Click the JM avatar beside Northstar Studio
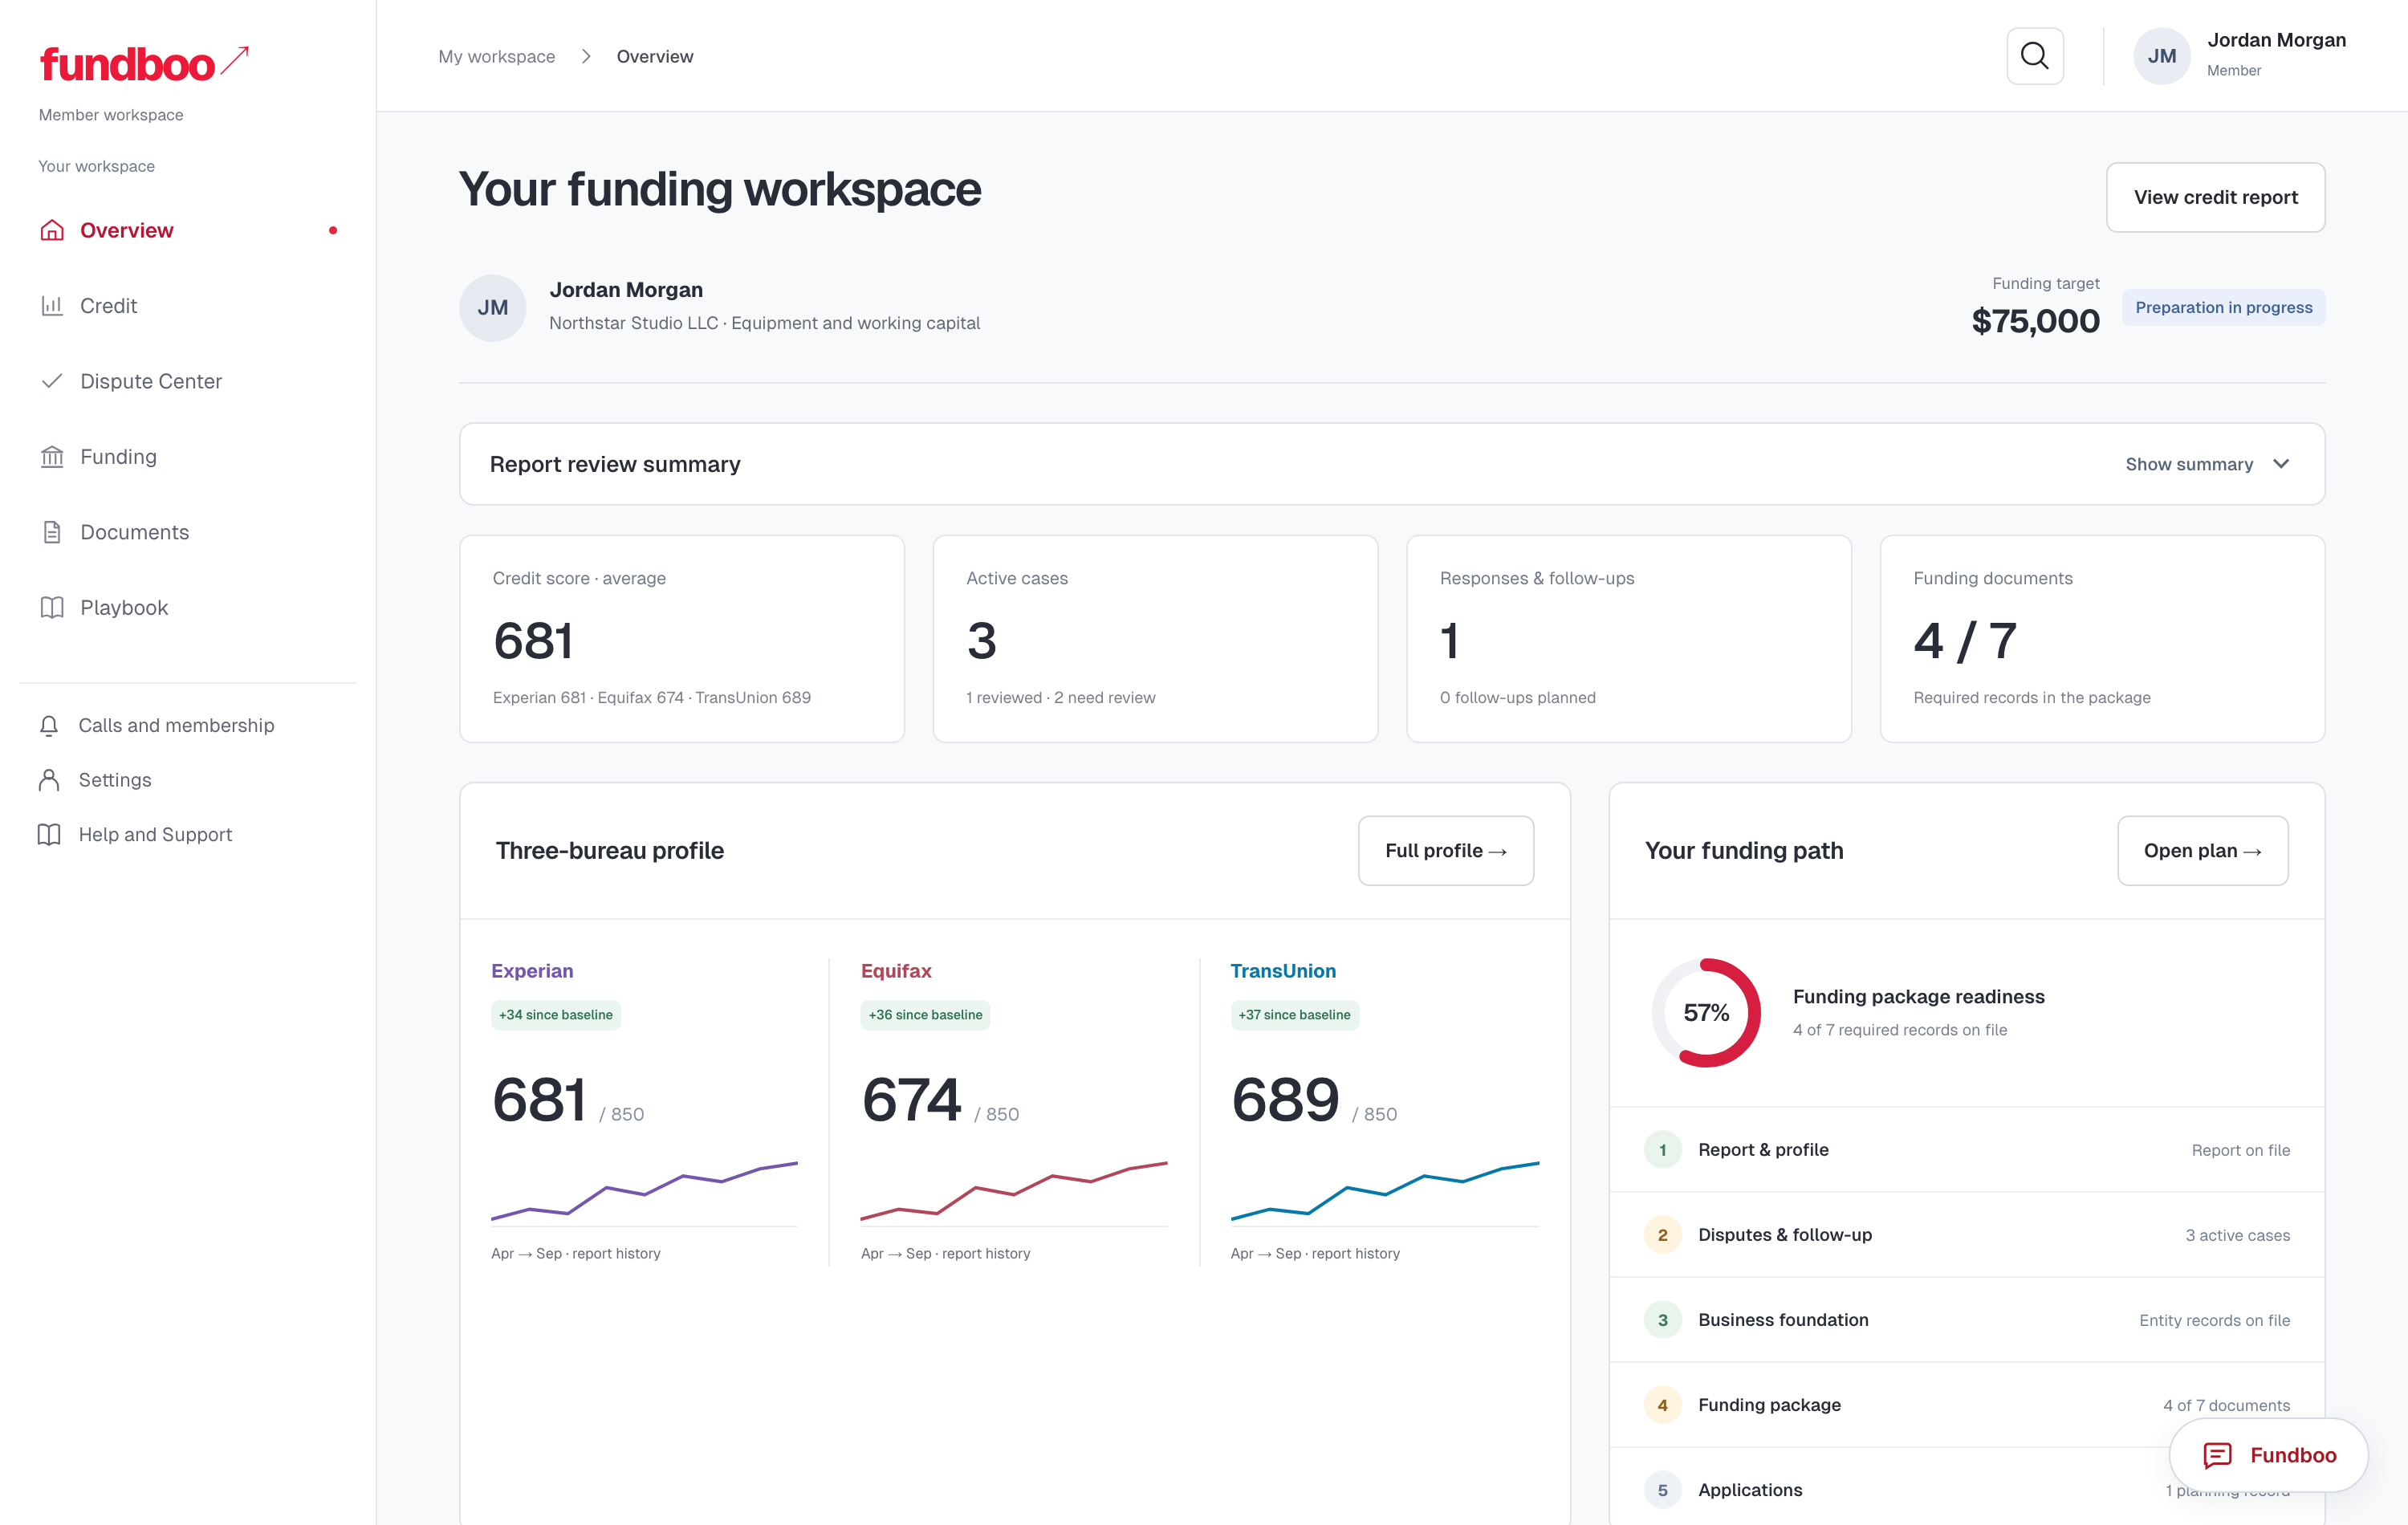 tap(492, 308)
